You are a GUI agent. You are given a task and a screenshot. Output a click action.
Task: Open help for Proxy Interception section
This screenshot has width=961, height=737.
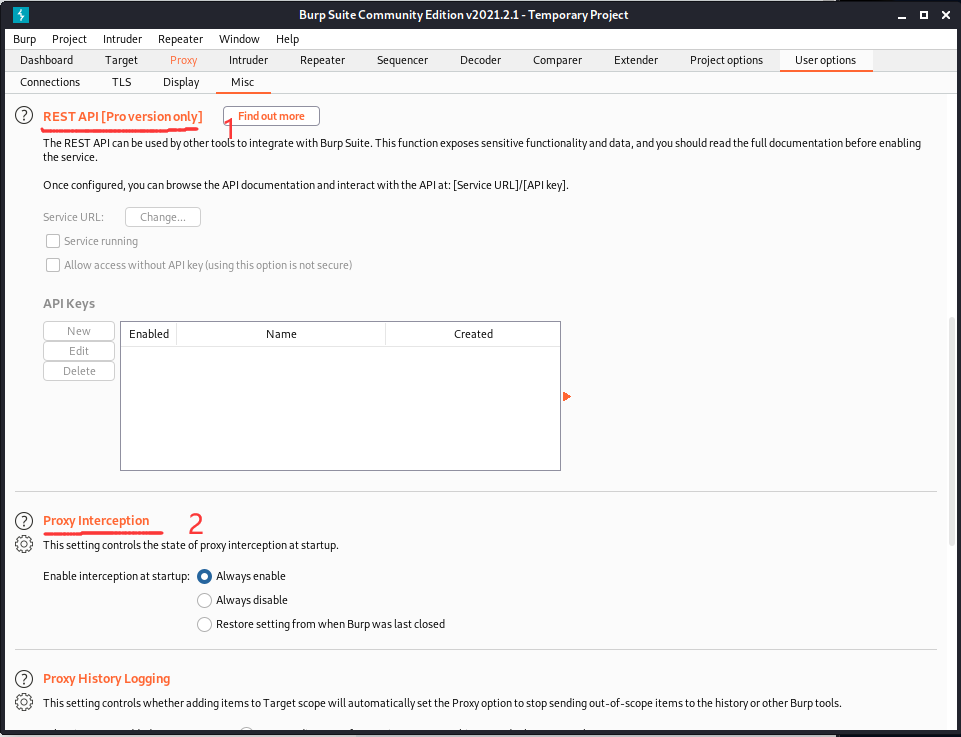pos(24,521)
